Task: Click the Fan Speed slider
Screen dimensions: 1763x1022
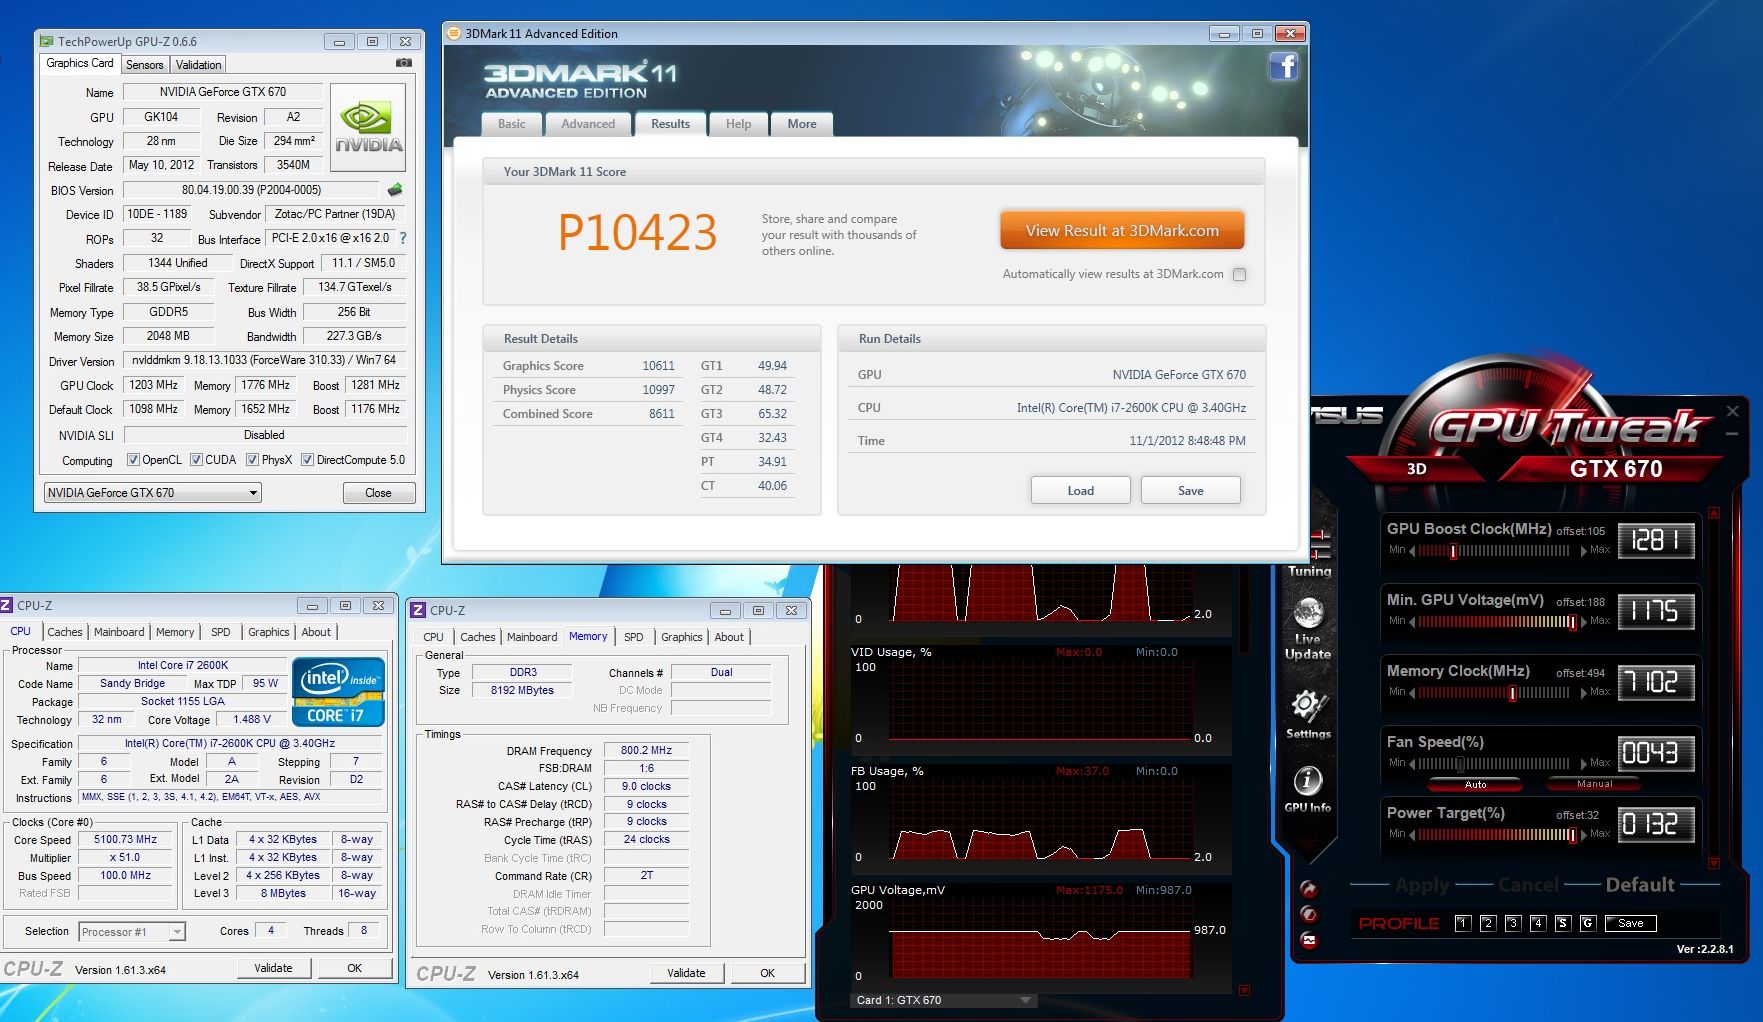Action: pyautogui.click(x=1494, y=764)
